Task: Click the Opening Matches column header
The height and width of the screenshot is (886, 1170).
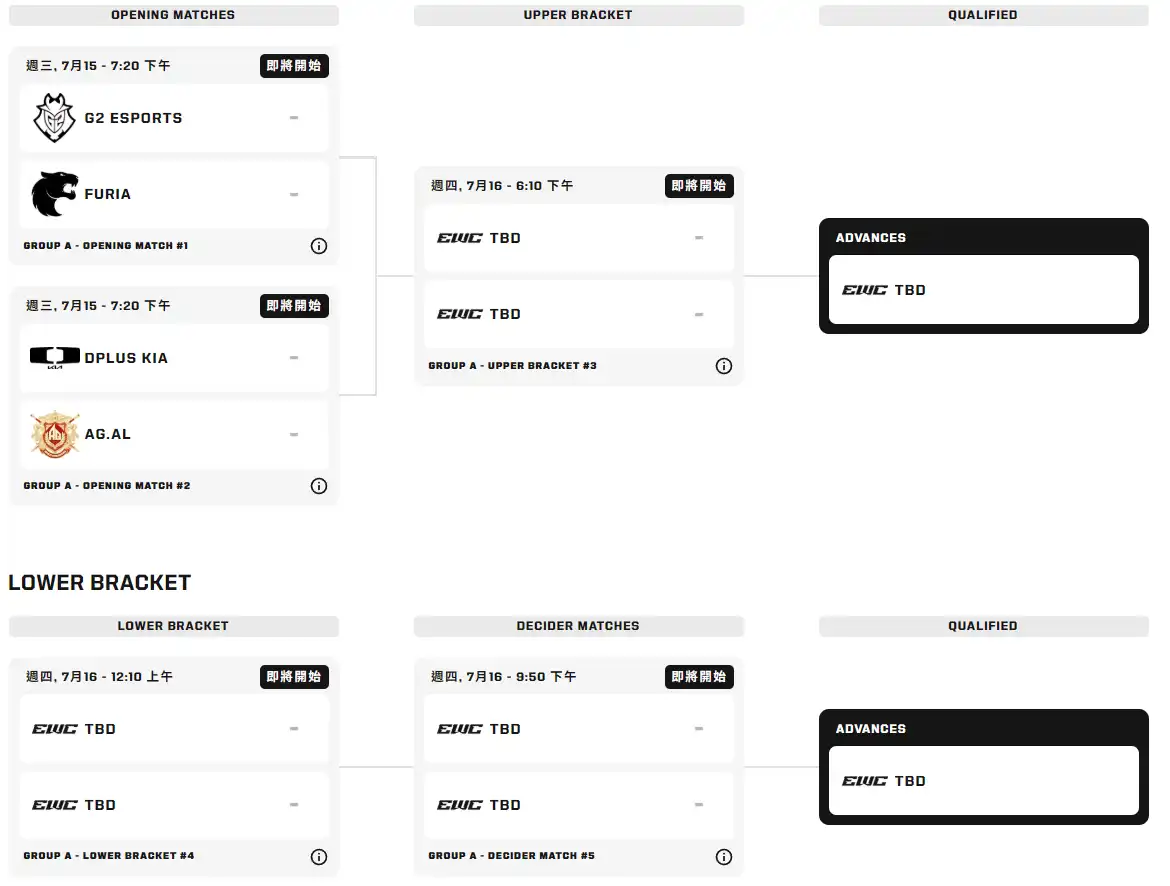Action: (173, 15)
